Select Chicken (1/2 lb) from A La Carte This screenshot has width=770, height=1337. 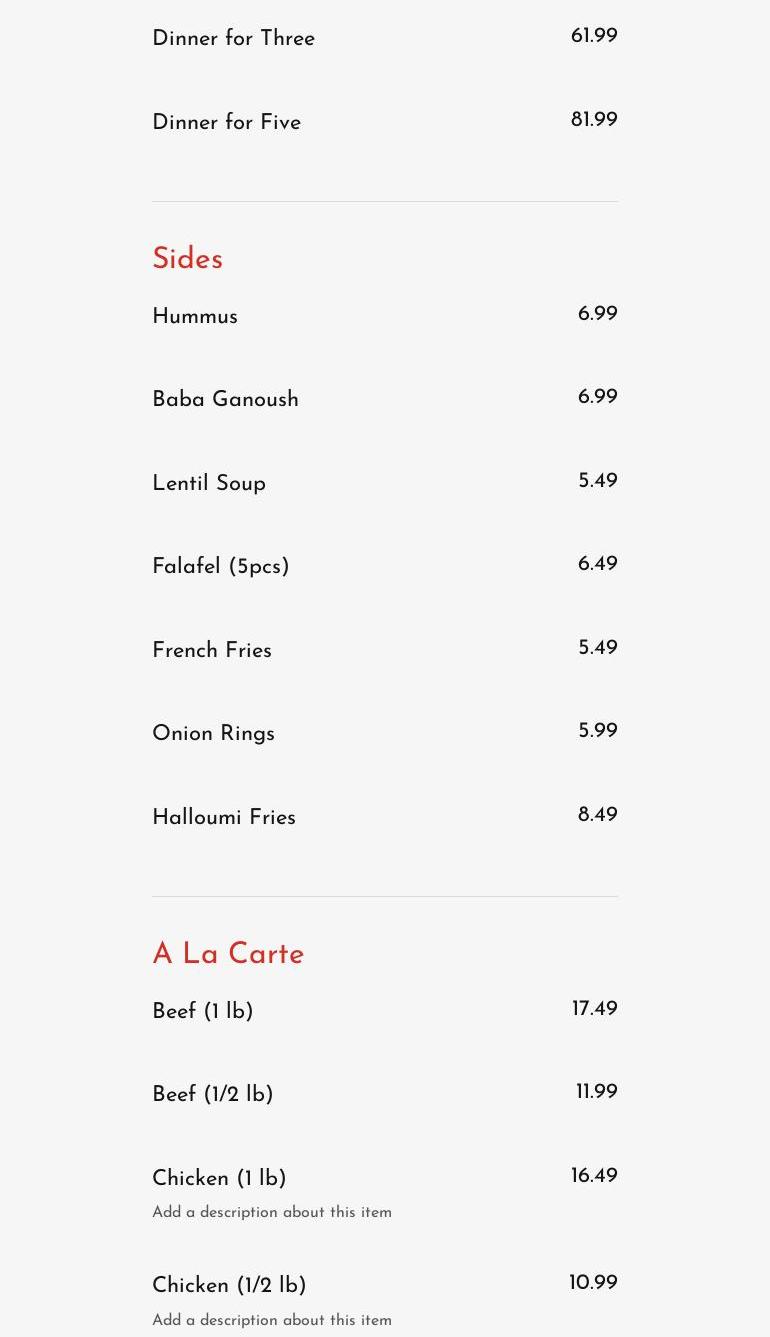(x=229, y=1286)
